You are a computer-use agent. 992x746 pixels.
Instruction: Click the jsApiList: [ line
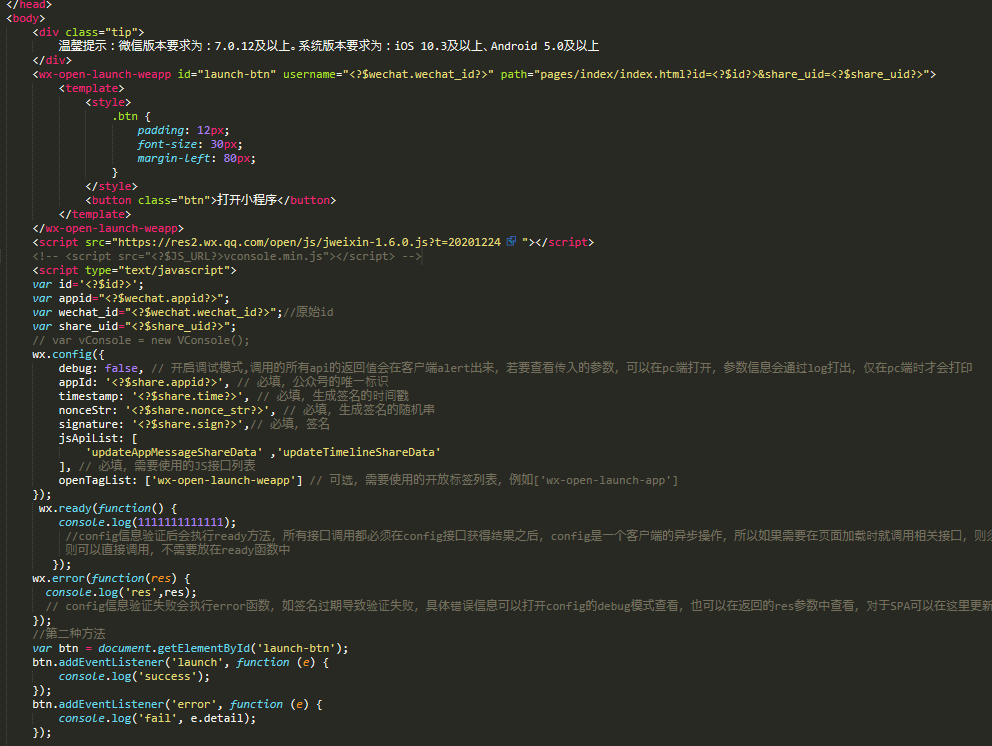98,438
